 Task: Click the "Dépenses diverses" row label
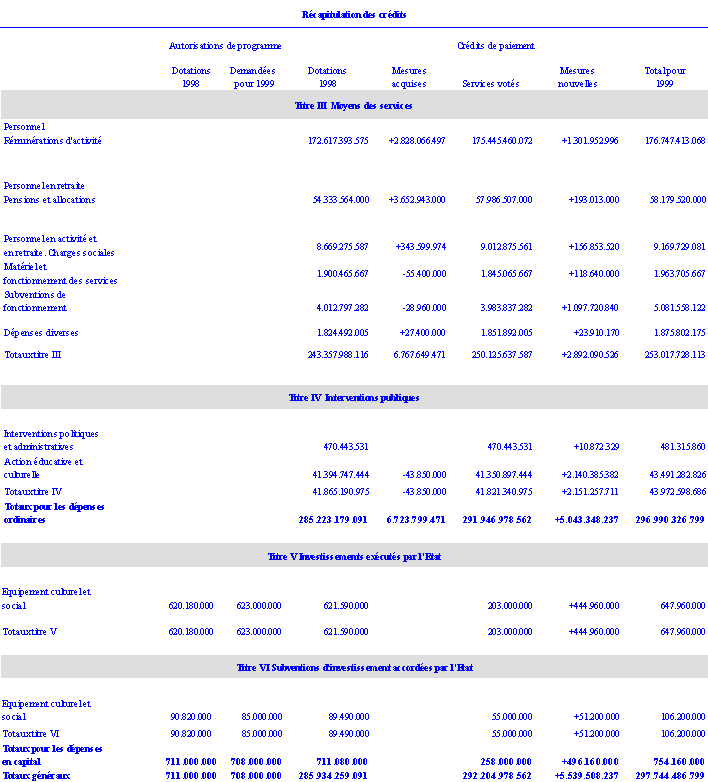coord(41,332)
